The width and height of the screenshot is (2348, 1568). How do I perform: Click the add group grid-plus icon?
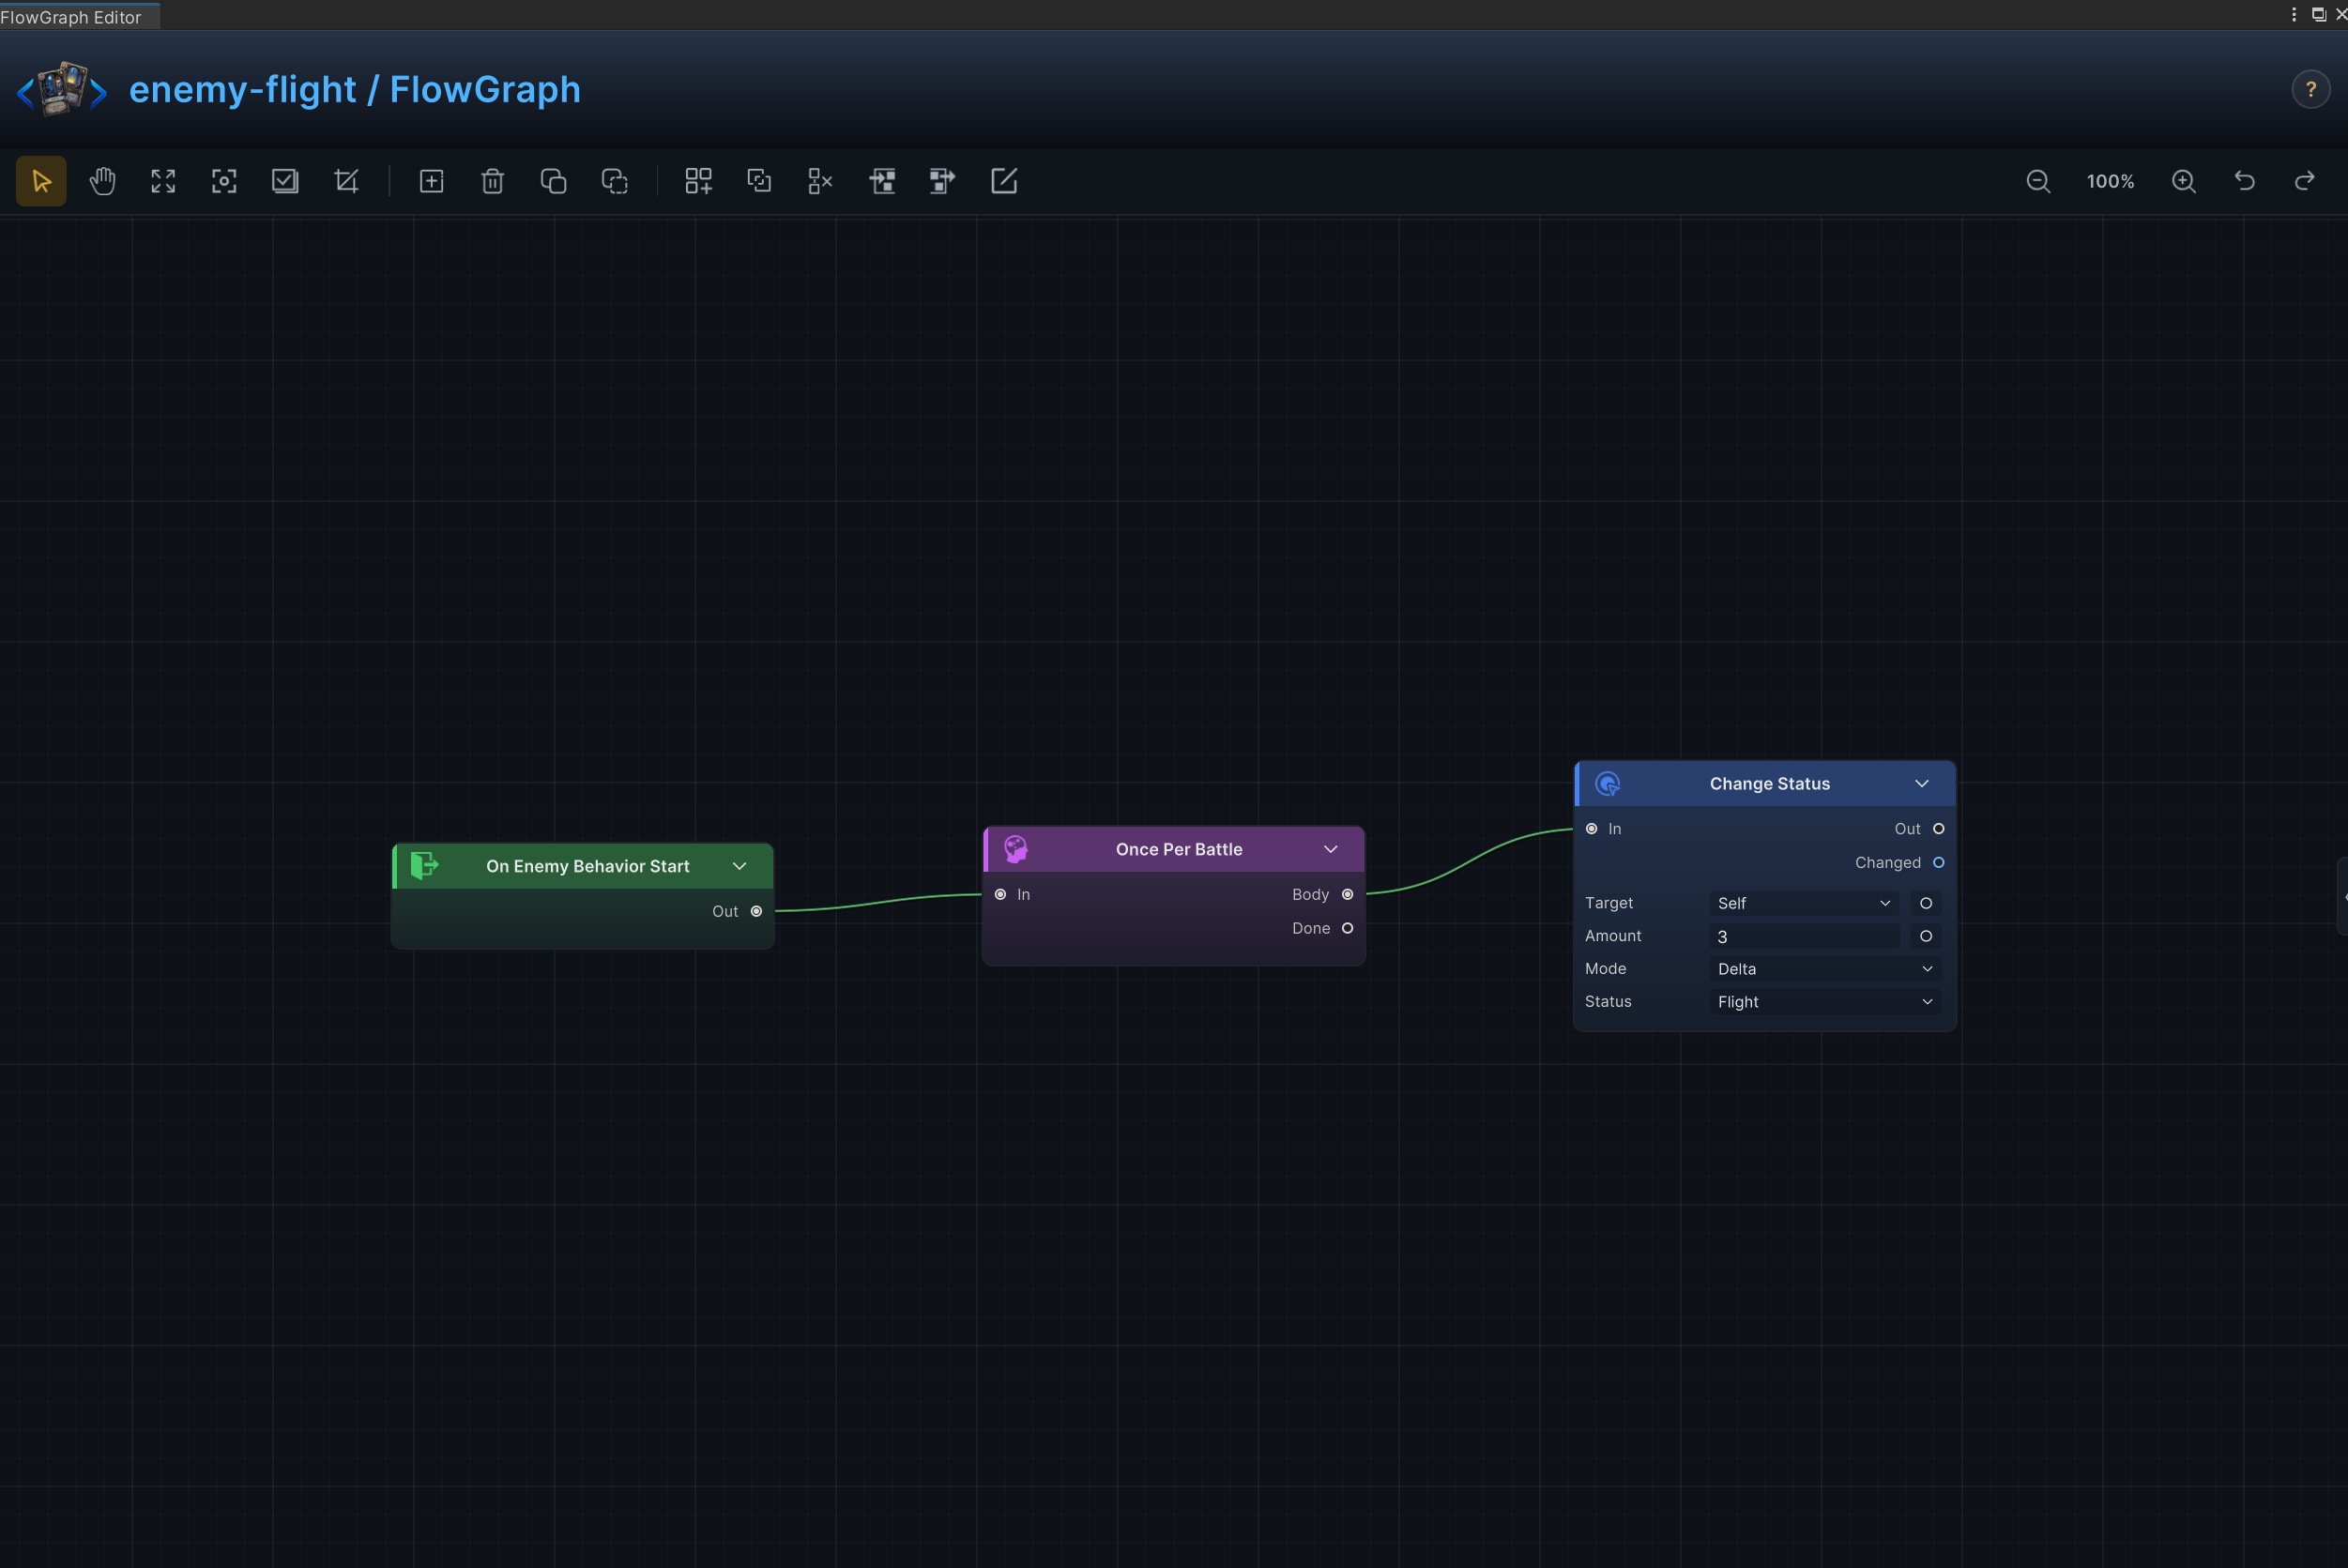tap(698, 181)
